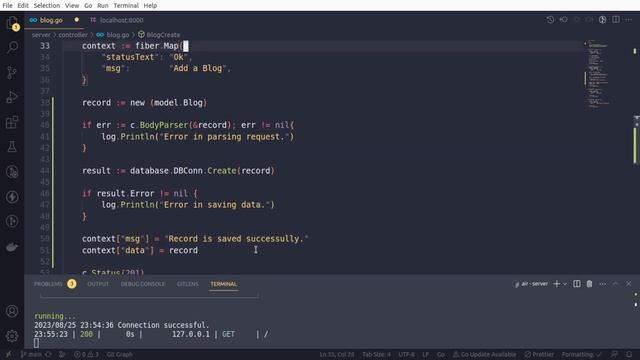The image size is (640, 360).
Task: Kill terminal with trash icon
Action: (x=589, y=284)
